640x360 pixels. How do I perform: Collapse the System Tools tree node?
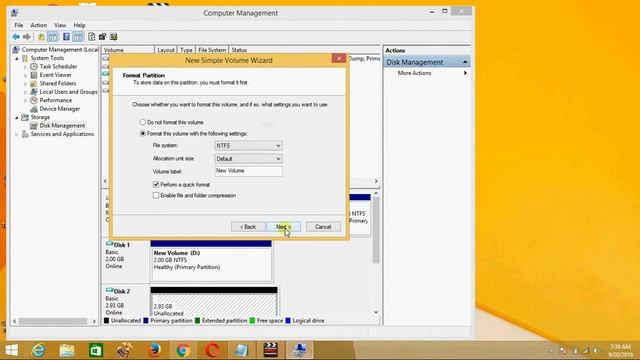pos(17,58)
